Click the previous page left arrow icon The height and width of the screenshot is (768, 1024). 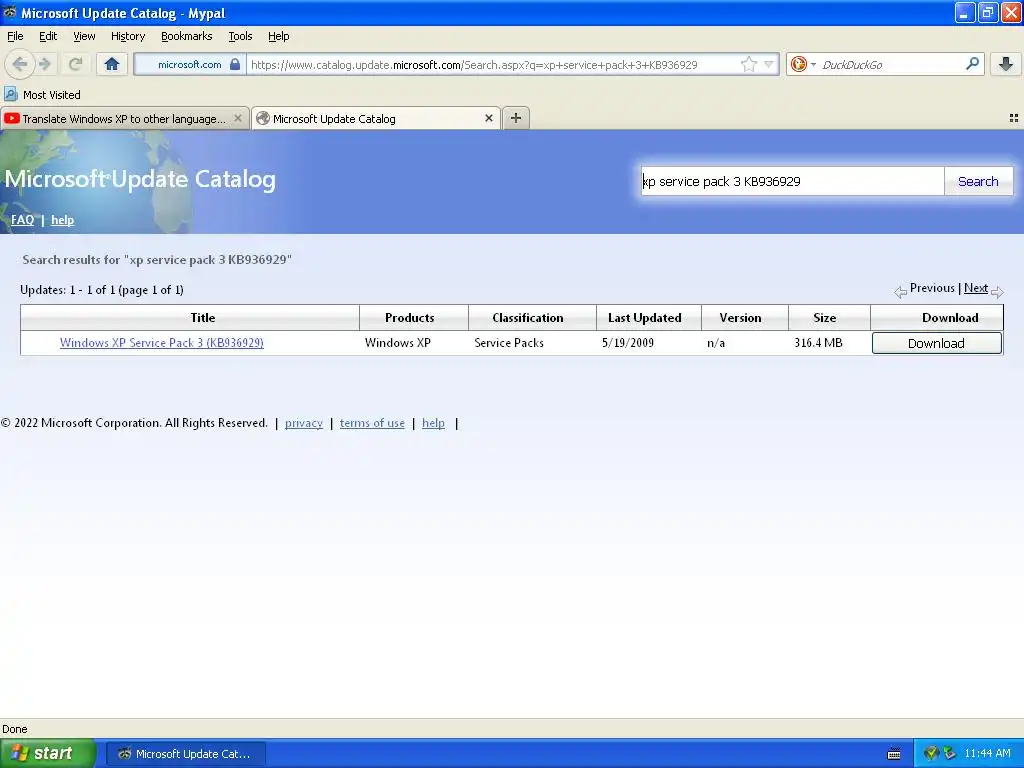901,292
